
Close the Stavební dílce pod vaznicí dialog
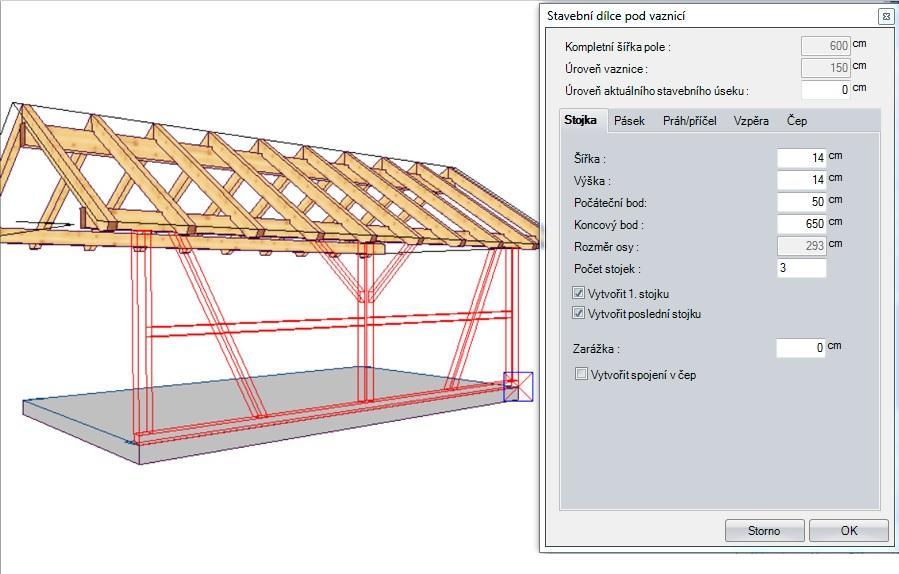885,16
